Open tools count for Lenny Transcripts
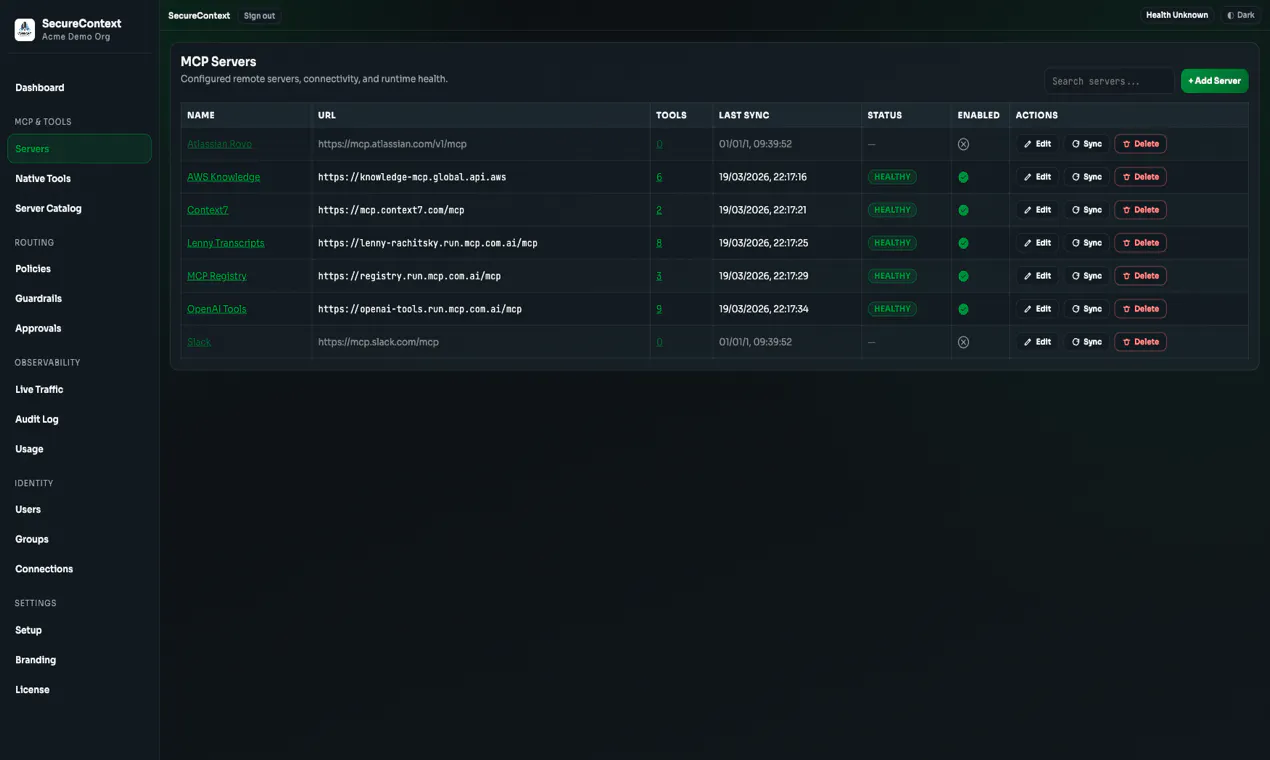The height and width of the screenshot is (760, 1270). click(659, 243)
